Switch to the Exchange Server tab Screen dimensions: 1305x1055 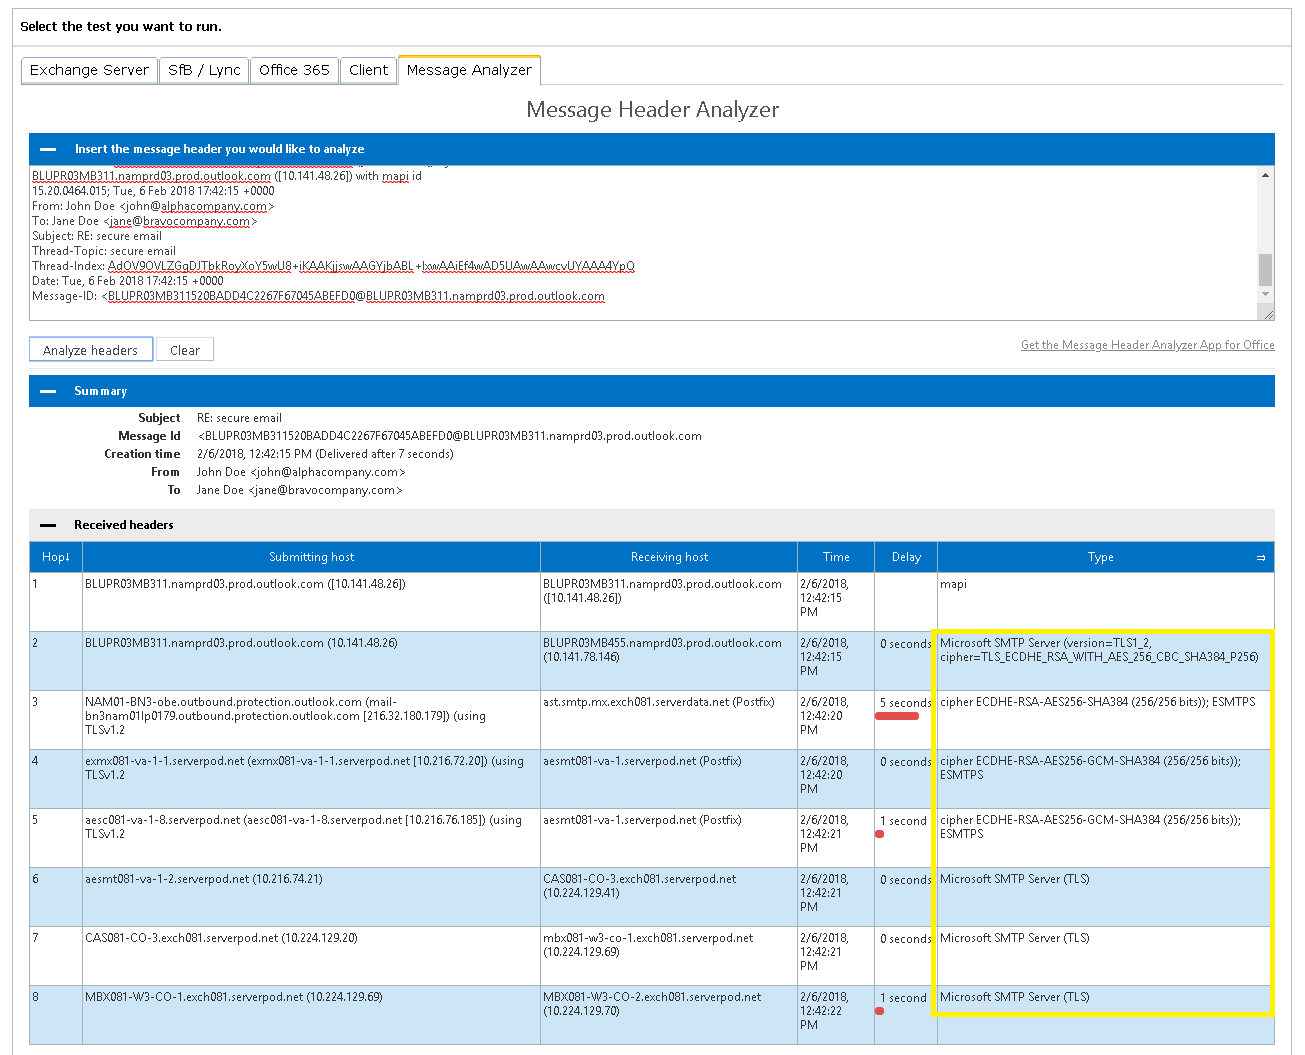[88, 69]
